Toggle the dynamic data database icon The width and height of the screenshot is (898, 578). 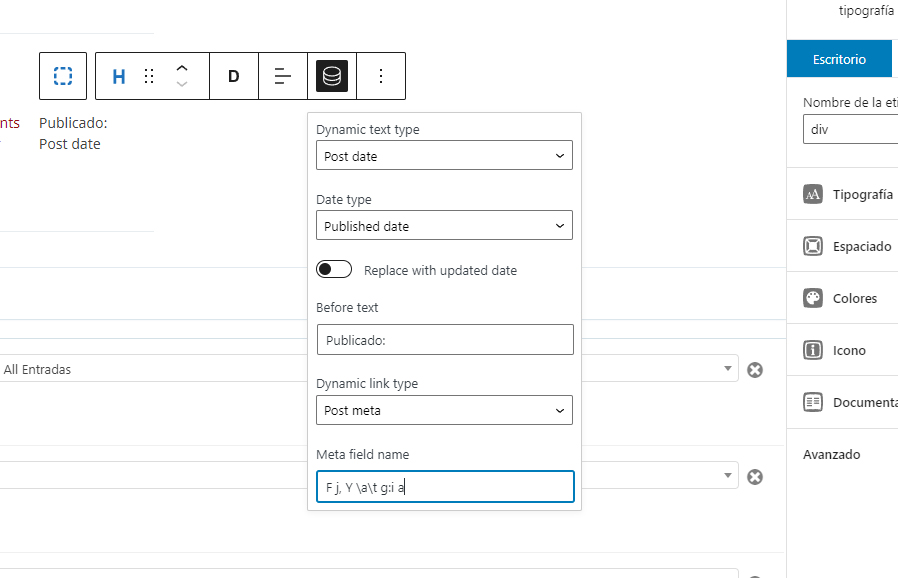(x=332, y=76)
